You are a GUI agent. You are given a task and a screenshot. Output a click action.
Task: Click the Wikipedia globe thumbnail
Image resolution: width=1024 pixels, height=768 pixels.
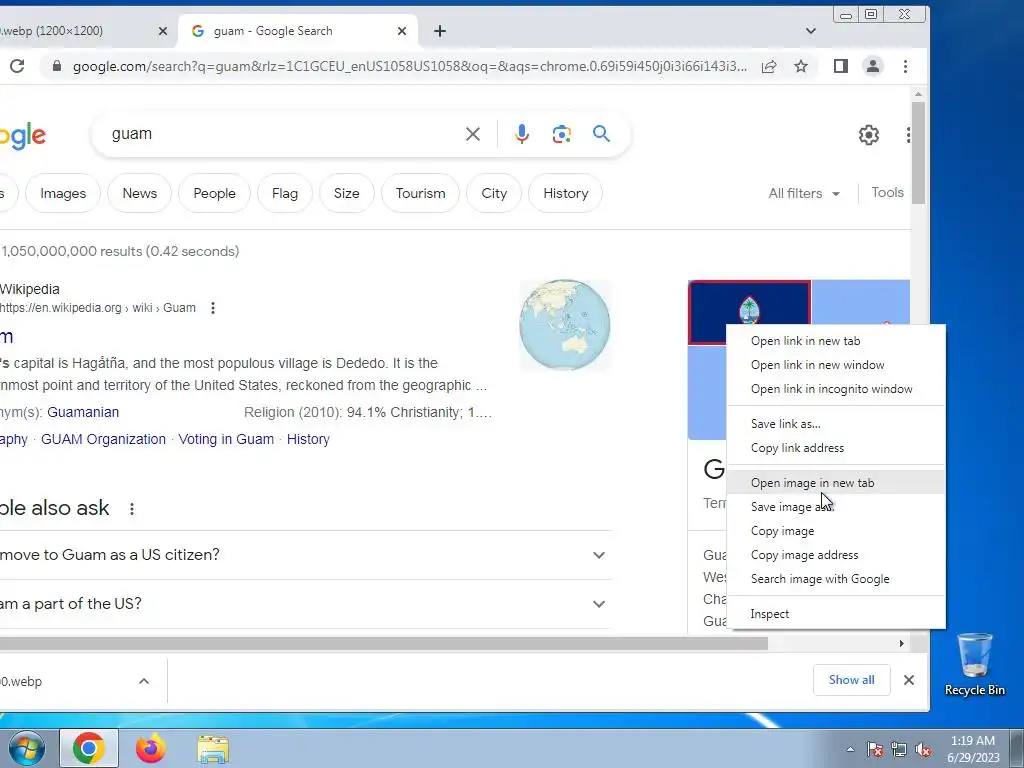565,325
